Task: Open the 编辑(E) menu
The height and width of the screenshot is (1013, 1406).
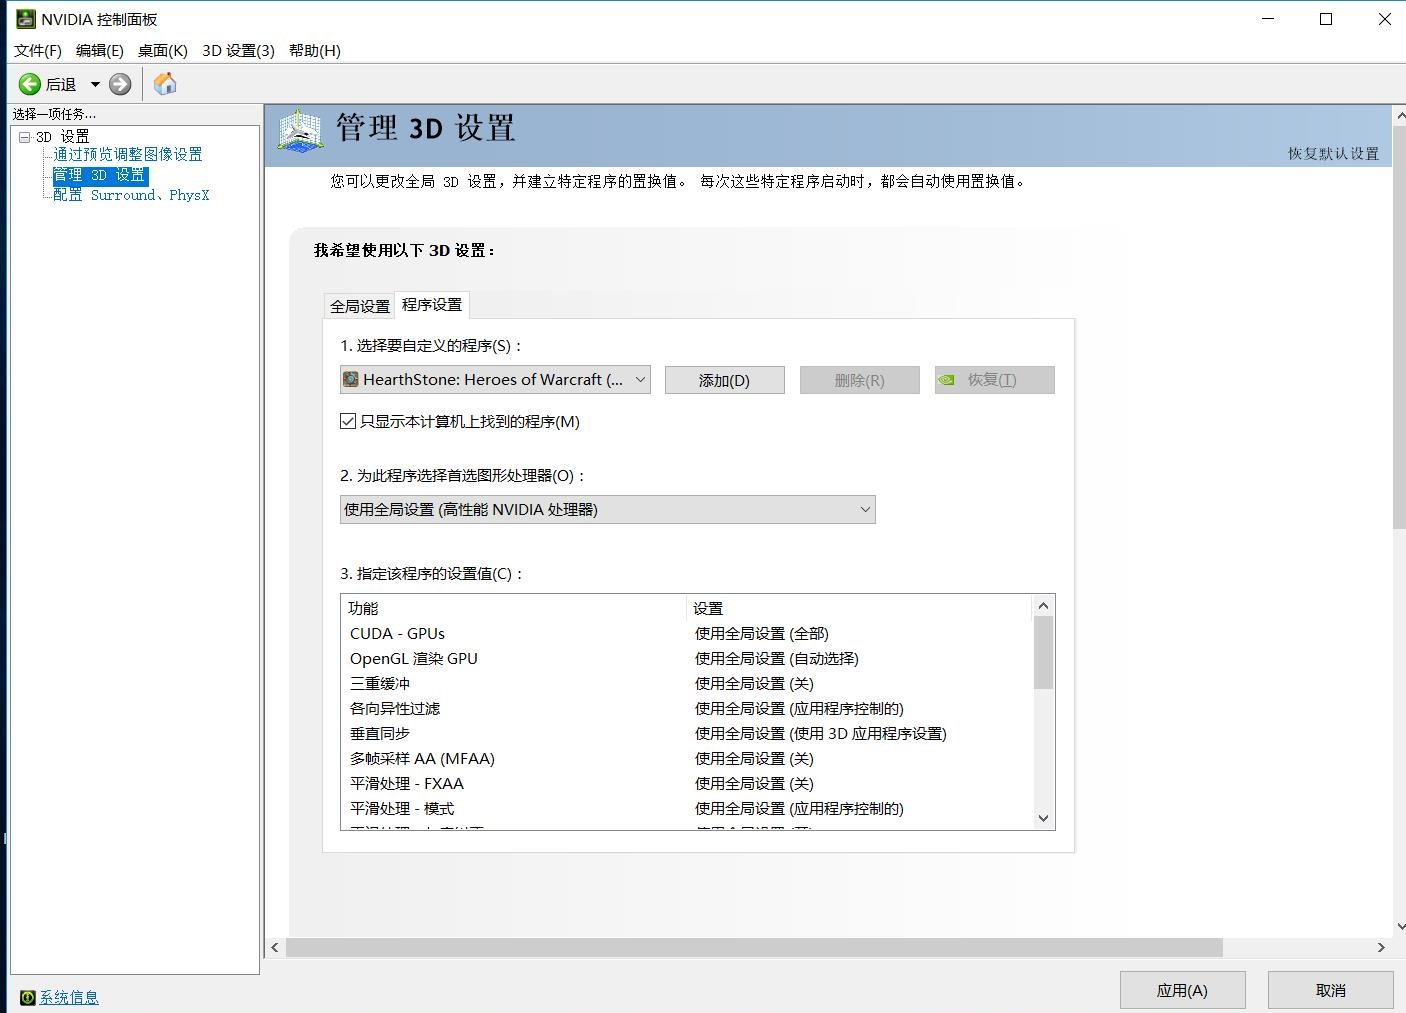Action: [x=100, y=50]
